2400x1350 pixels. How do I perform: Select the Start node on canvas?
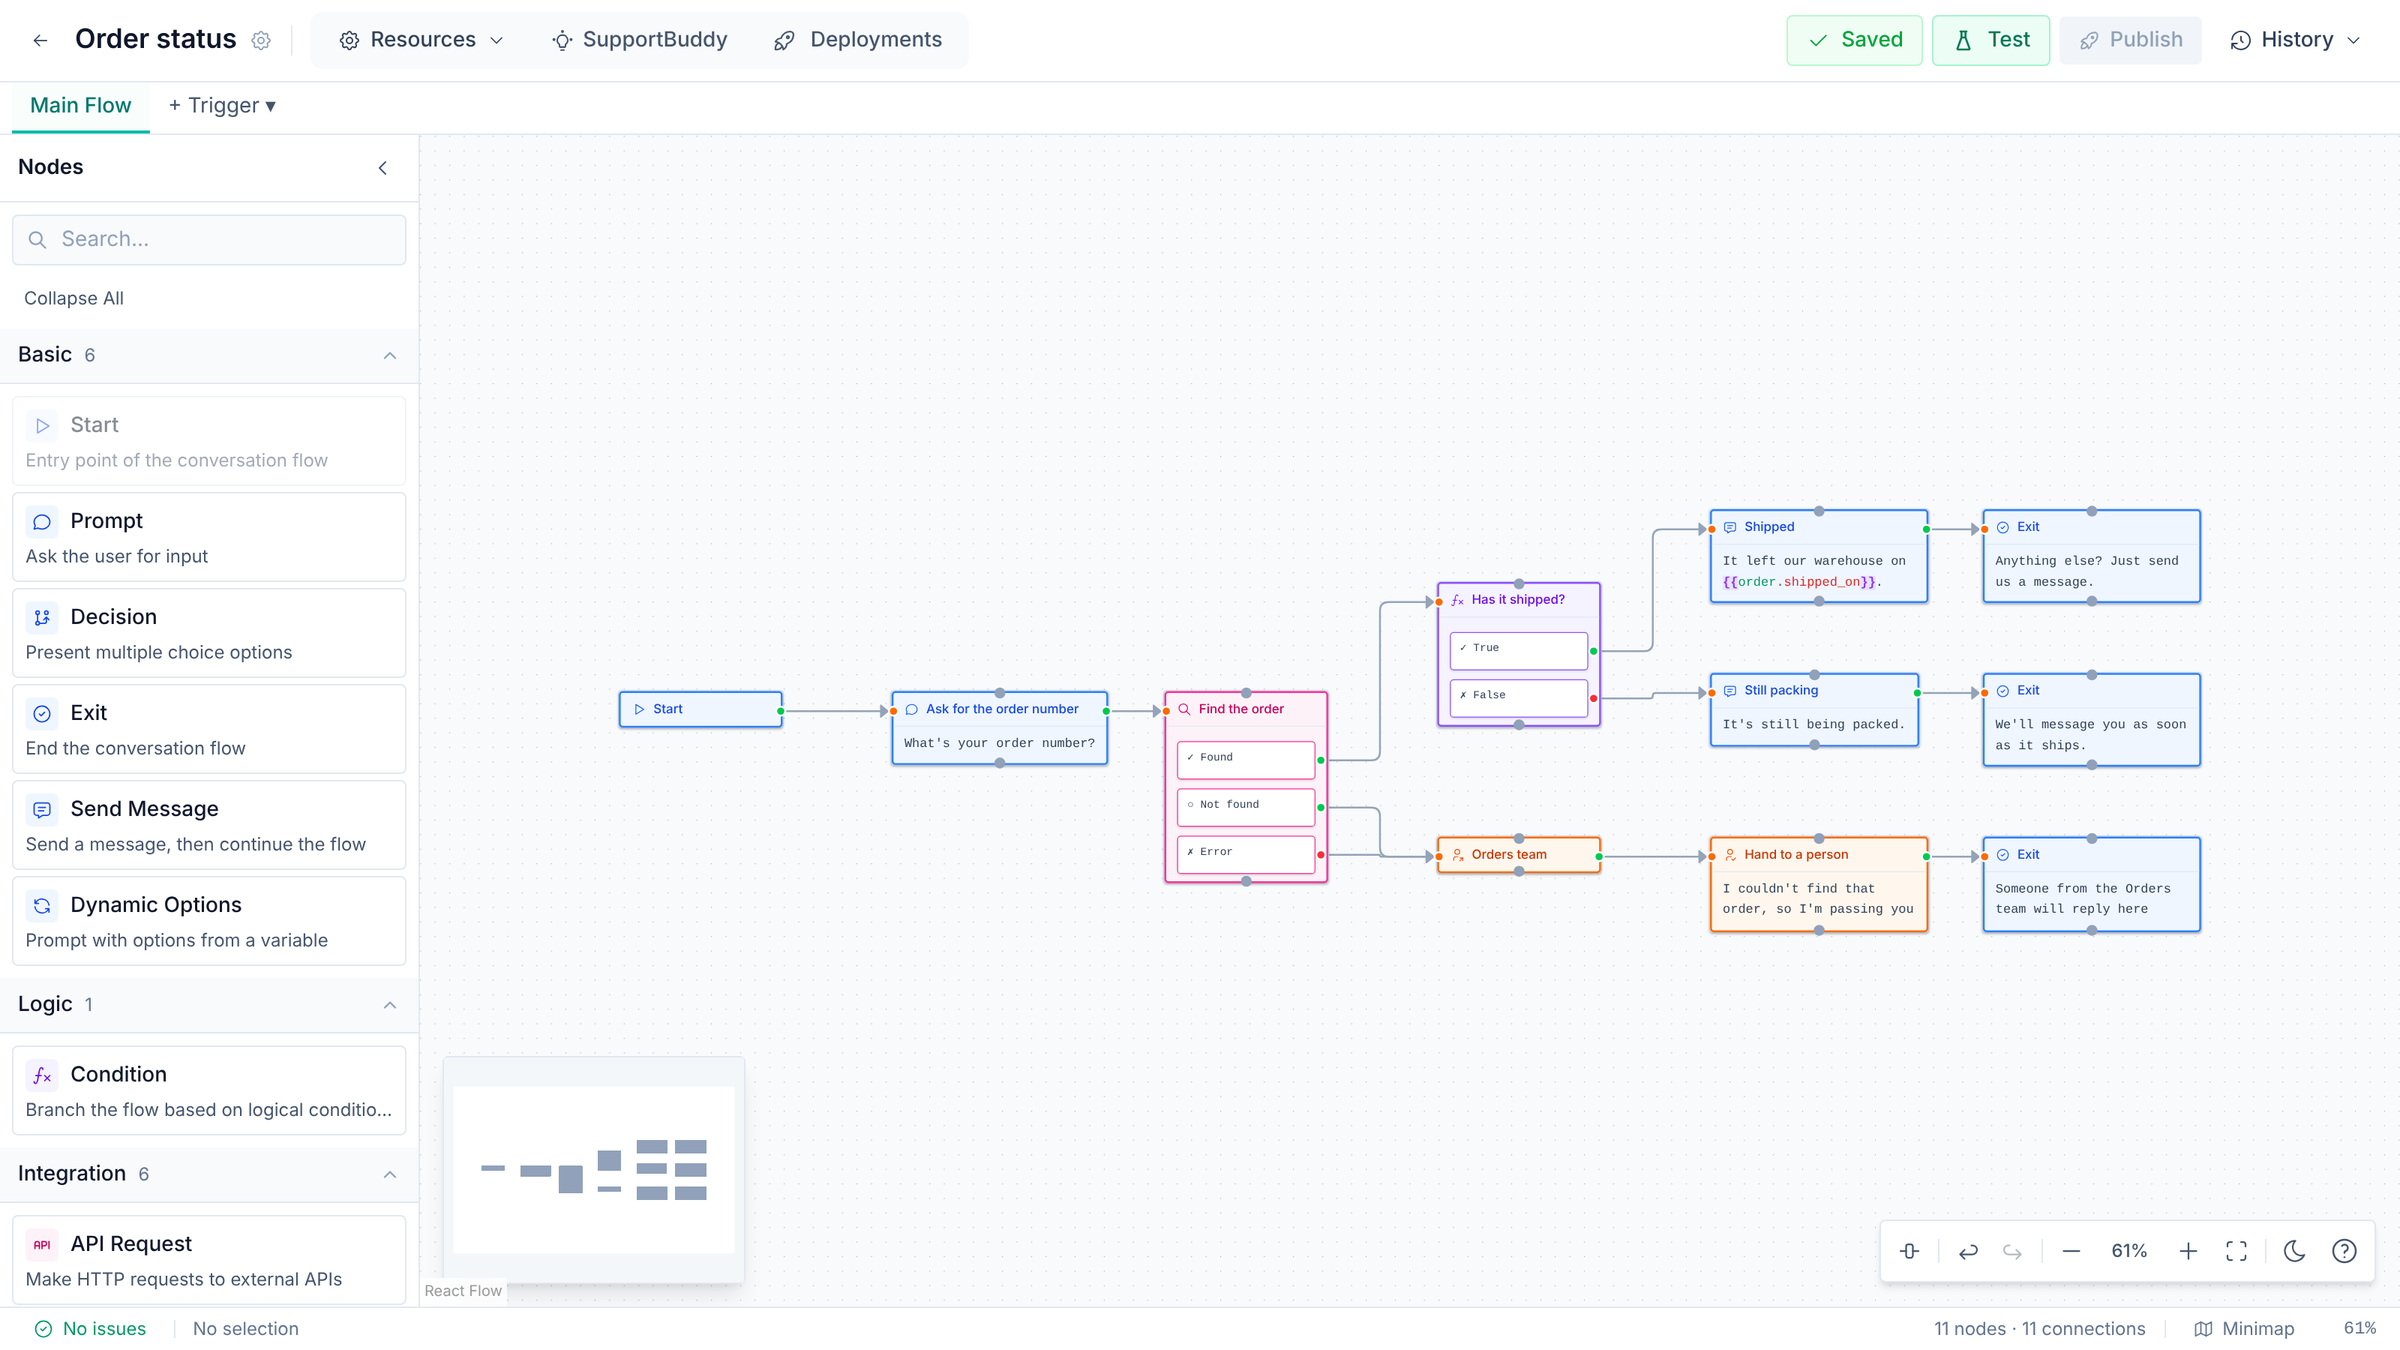(x=700, y=709)
